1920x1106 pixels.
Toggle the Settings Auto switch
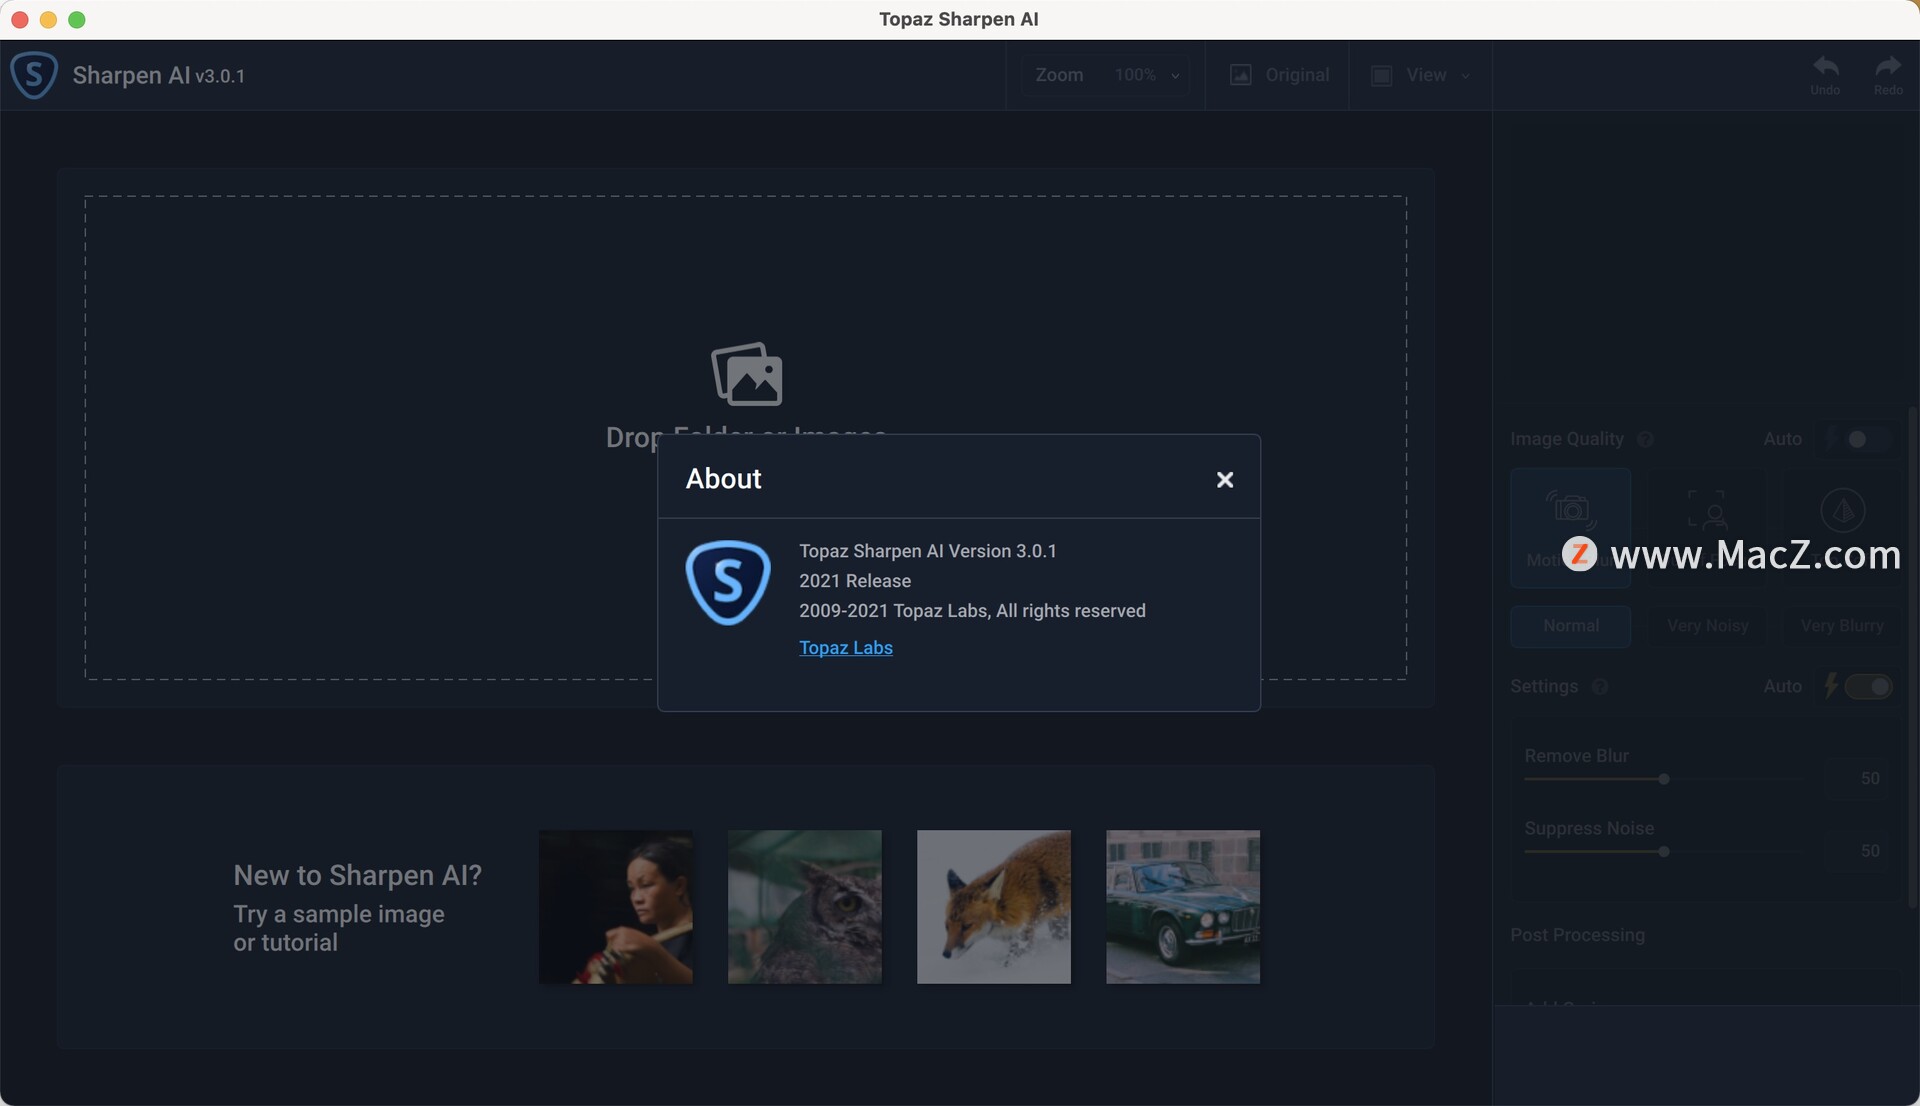(x=1869, y=686)
